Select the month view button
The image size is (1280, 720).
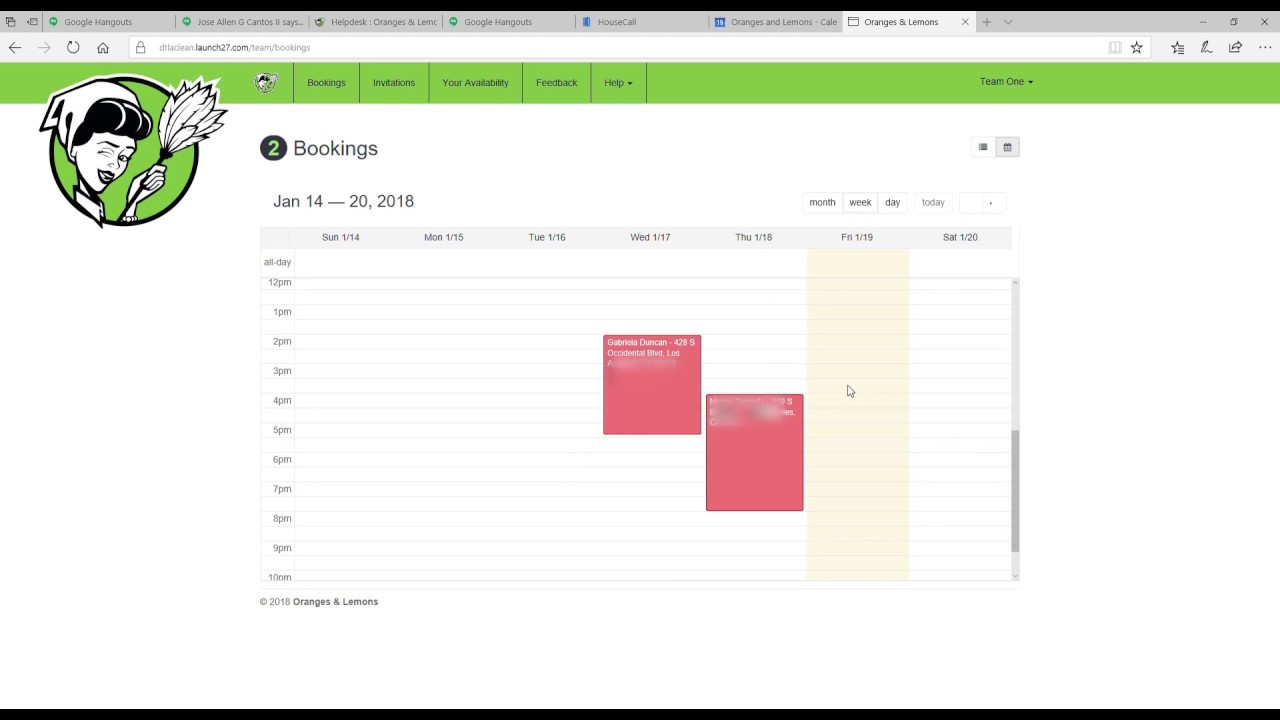pyautogui.click(x=822, y=202)
